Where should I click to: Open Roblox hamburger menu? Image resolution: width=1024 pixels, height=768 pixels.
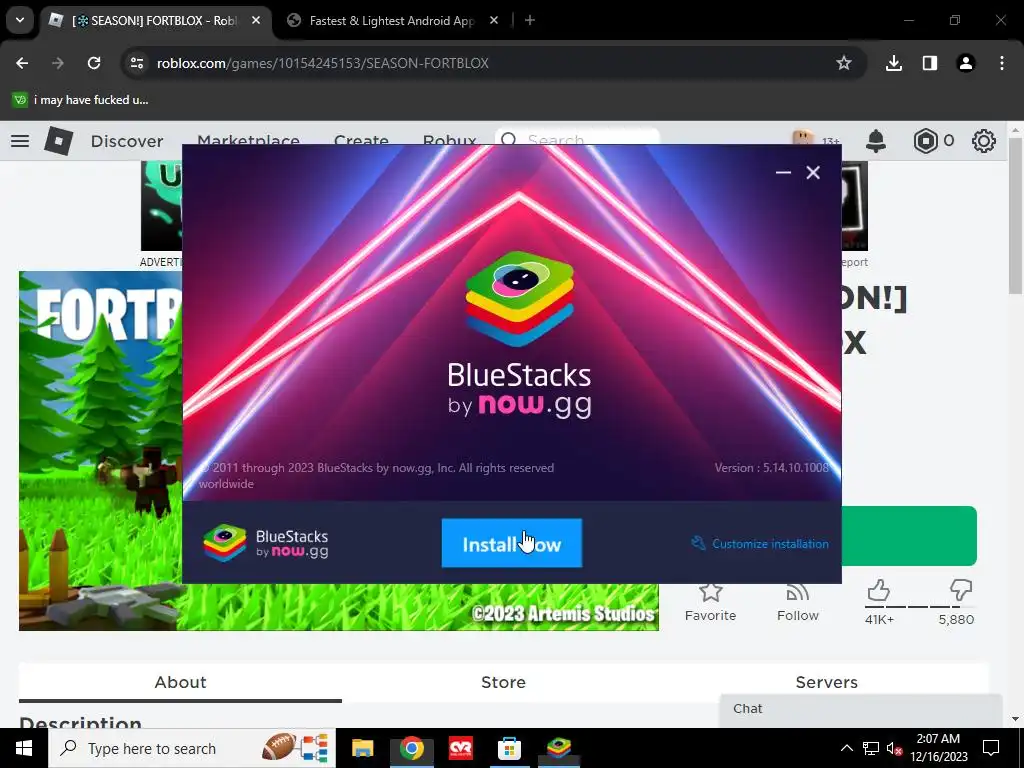20,141
